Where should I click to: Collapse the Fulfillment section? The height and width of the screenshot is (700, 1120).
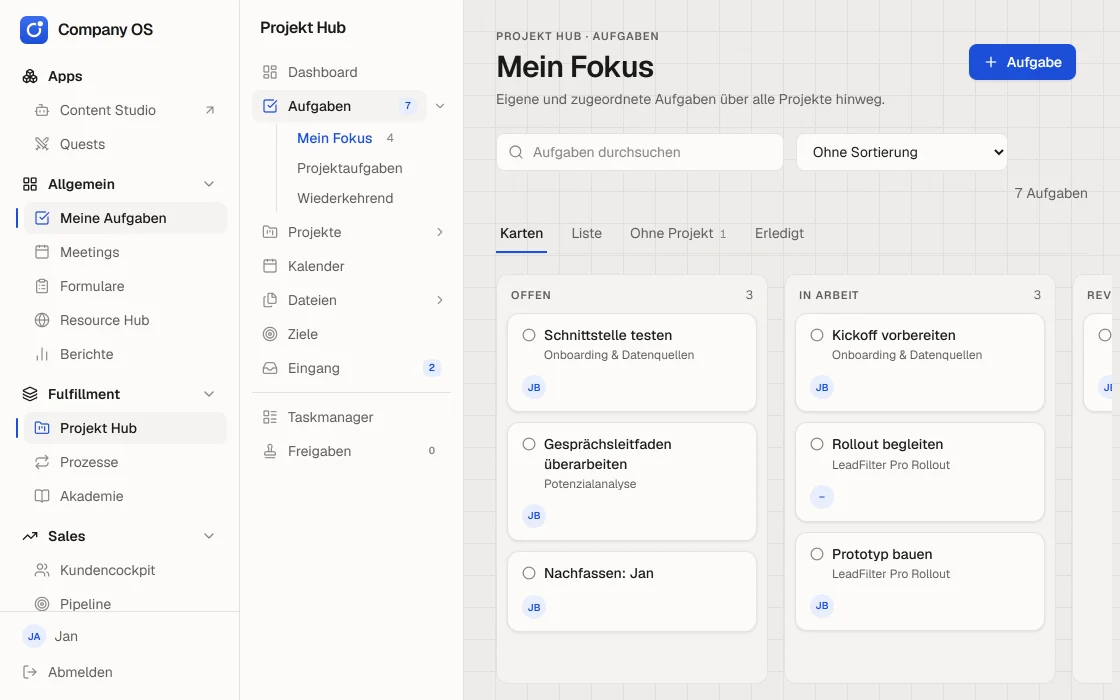pyautogui.click(x=209, y=394)
